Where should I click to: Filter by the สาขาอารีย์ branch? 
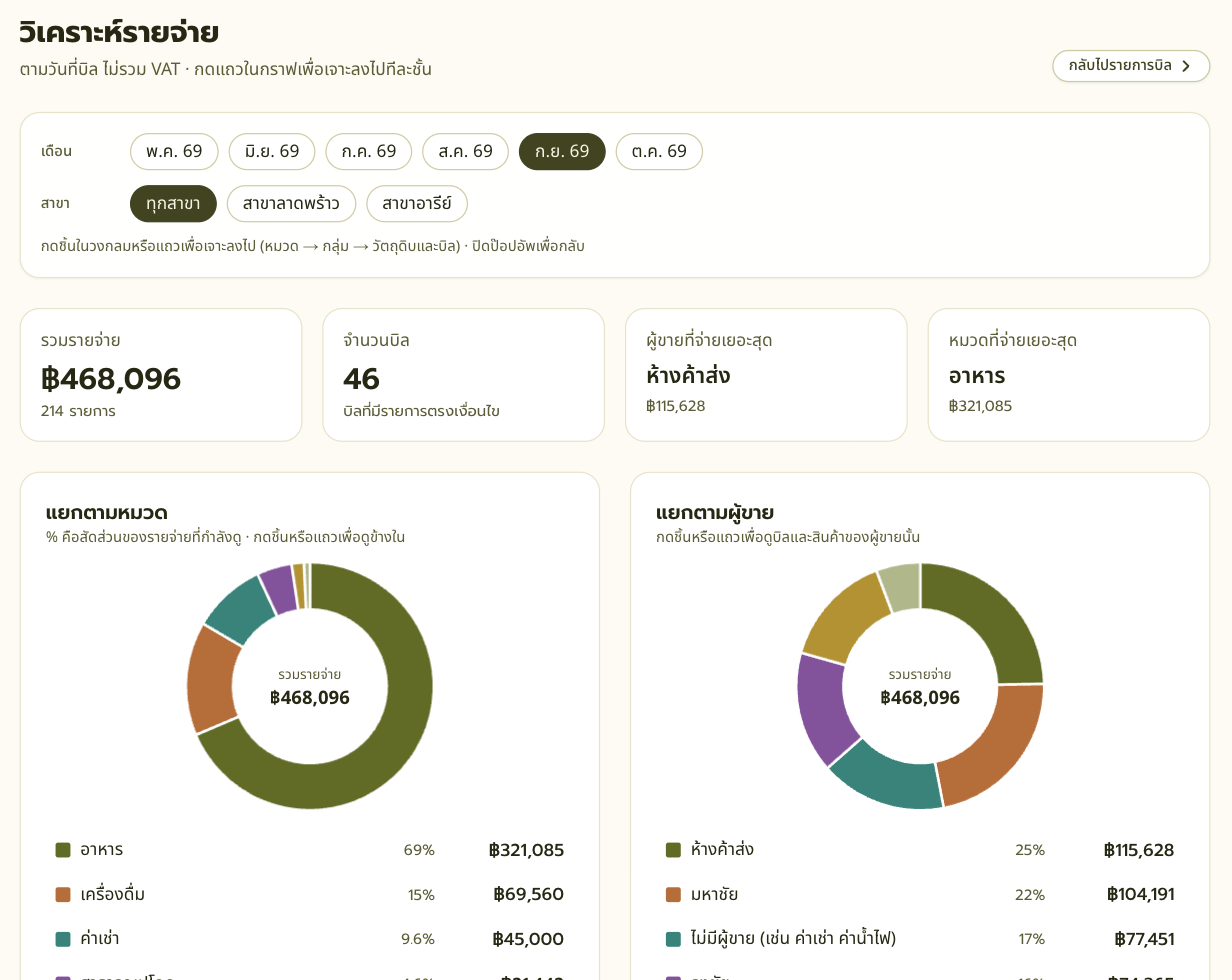pyautogui.click(x=417, y=204)
